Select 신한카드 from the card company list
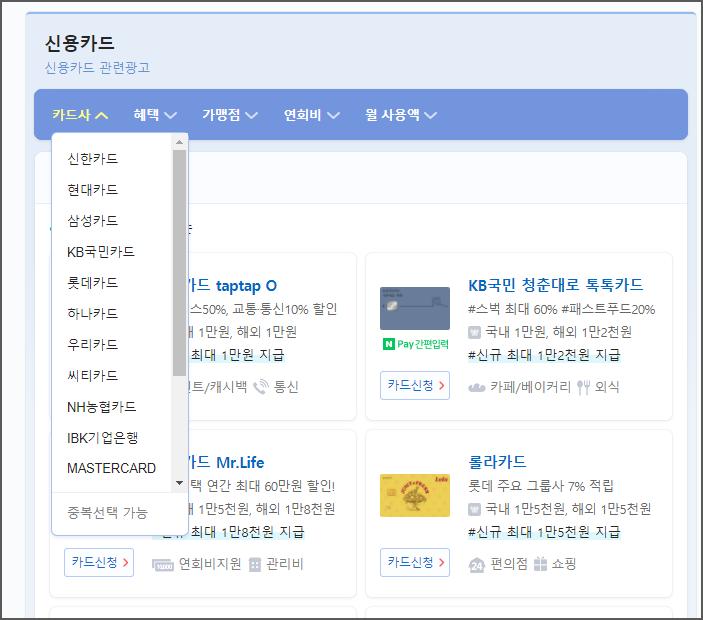Viewport: 703px width, 620px height. click(x=92, y=159)
